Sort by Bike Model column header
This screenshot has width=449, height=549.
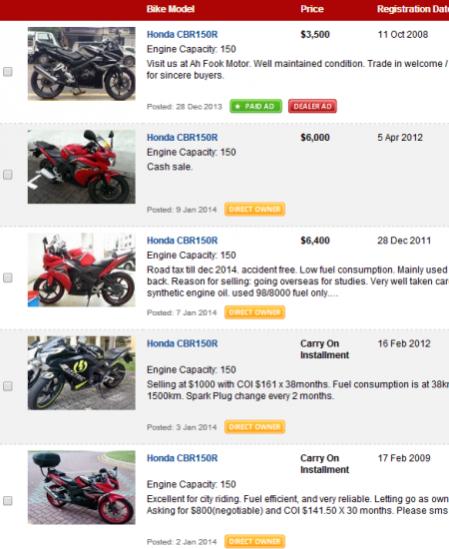click(170, 9)
